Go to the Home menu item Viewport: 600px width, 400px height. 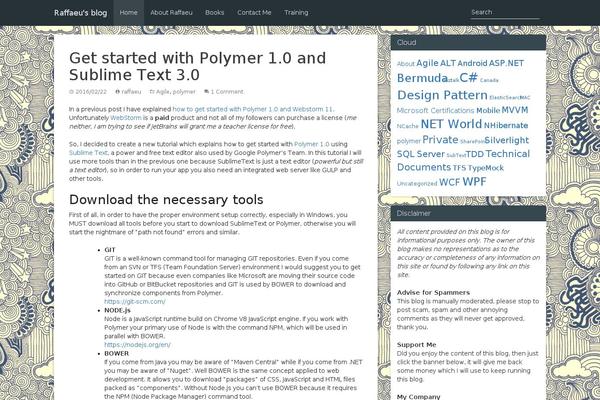129,13
